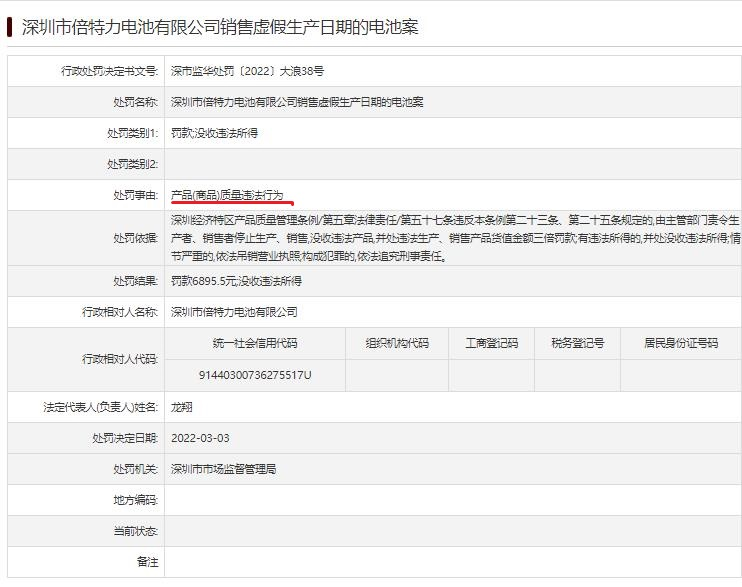Image resolution: width=742 pixels, height=587 pixels.
Task: Click the 处罚机关 label
Action: [x=135, y=469]
